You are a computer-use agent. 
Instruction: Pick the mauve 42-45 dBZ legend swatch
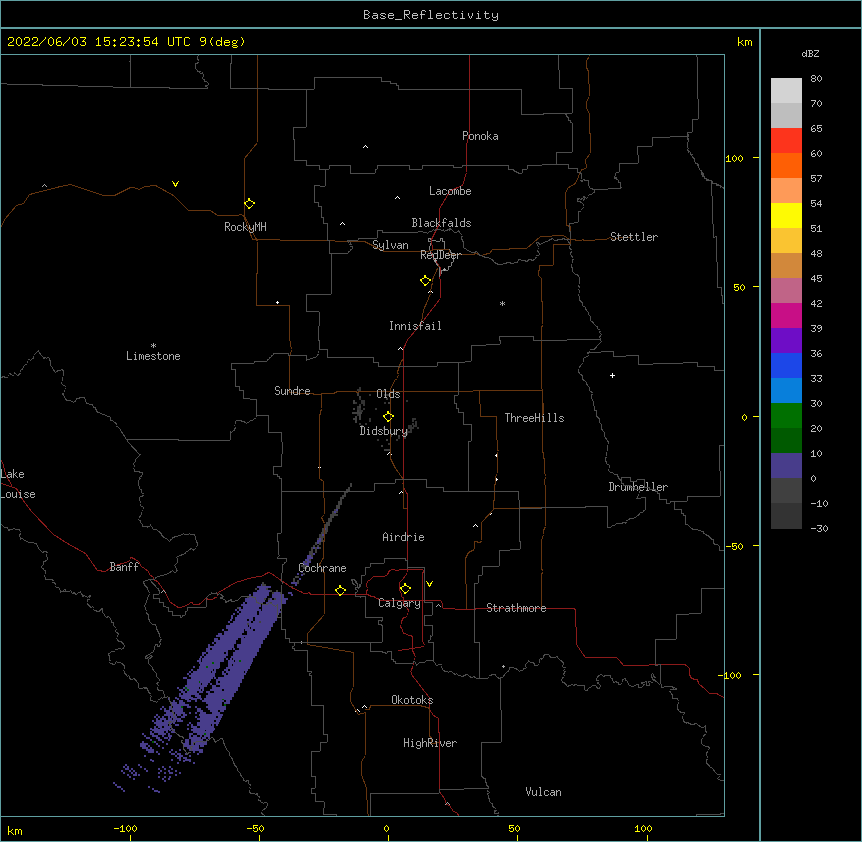[786, 291]
